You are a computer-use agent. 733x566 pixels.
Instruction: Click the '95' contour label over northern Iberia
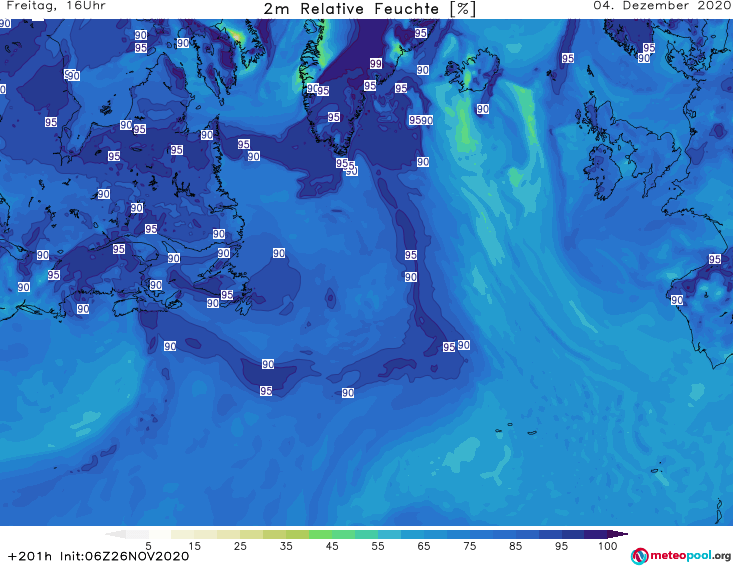(x=715, y=259)
